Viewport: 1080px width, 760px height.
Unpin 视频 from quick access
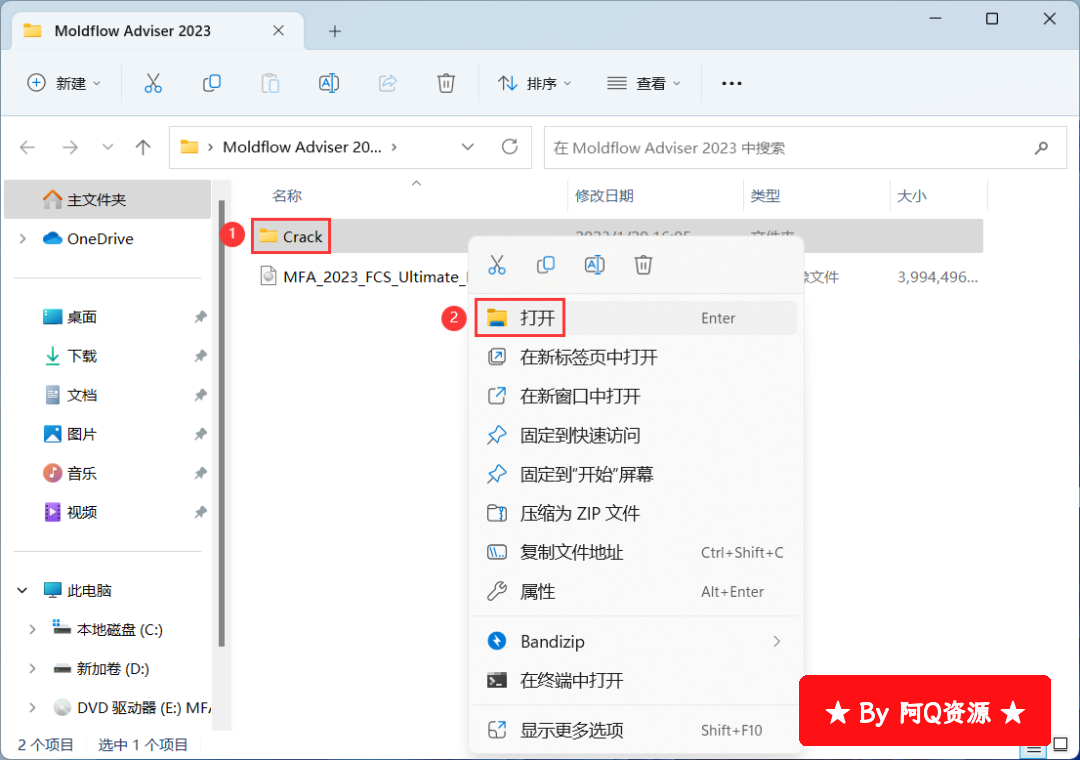(200, 513)
